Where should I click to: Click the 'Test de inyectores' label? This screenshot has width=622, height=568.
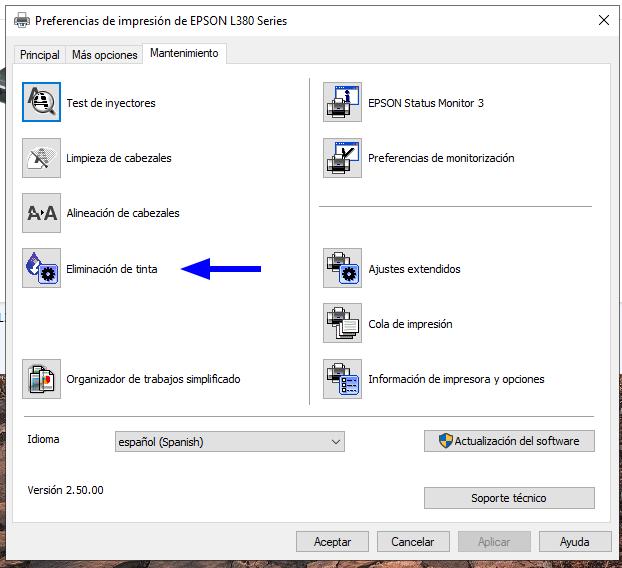(x=111, y=103)
